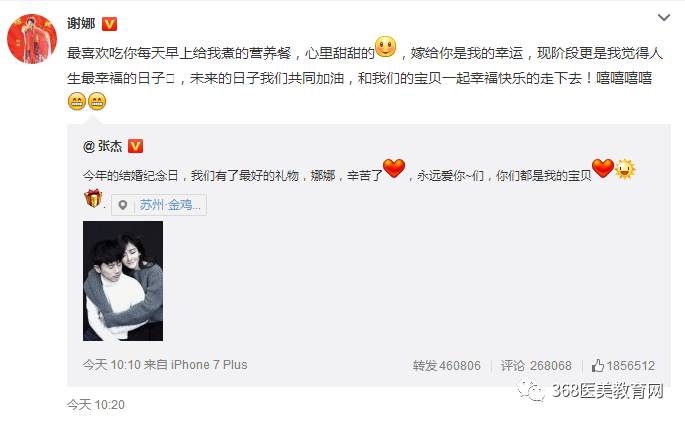Click the verified V badge beside 张杰
Image resolution: width=685 pixels, height=421 pixels.
coord(135,146)
